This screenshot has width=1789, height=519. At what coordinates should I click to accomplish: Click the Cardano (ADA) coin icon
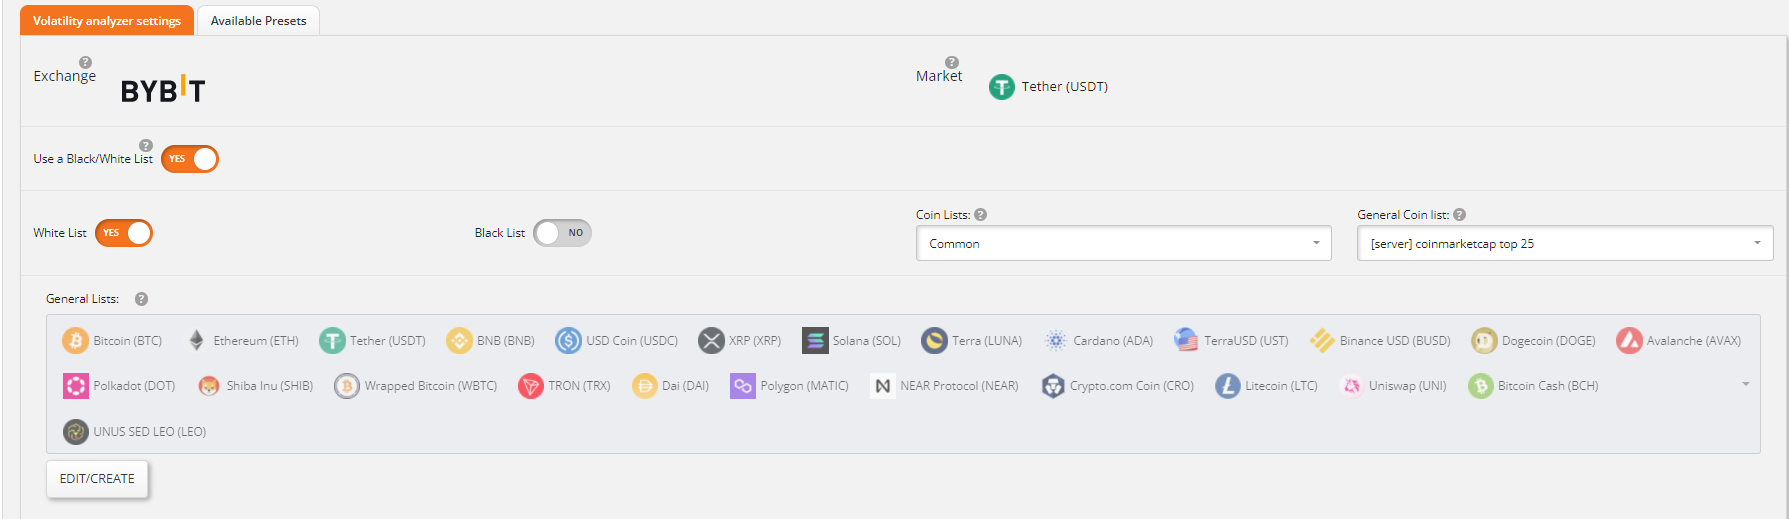1055,341
